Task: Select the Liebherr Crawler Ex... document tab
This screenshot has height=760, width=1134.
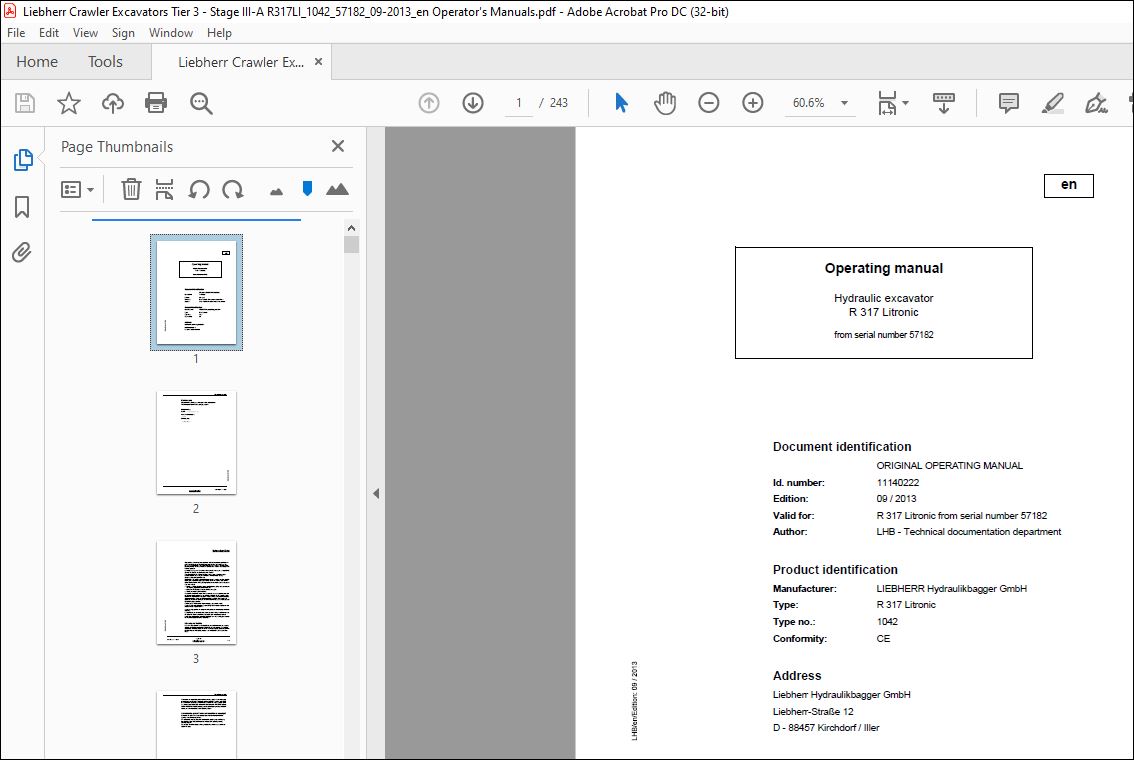Action: (241, 62)
